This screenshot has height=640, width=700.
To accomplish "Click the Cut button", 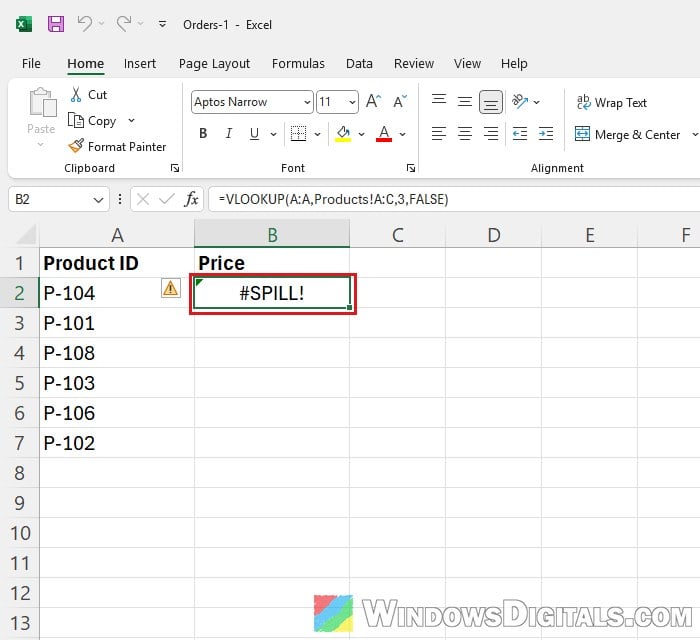I will pos(88,95).
